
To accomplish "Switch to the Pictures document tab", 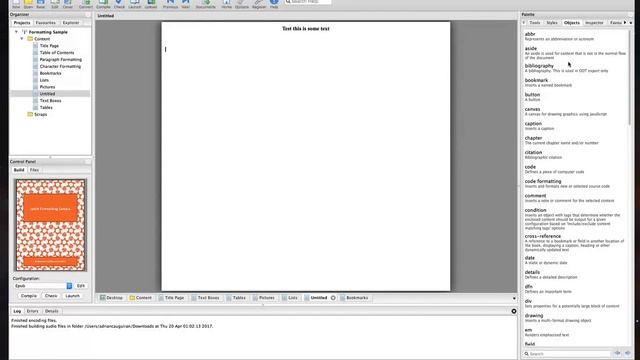I will pyautogui.click(x=264, y=298).
